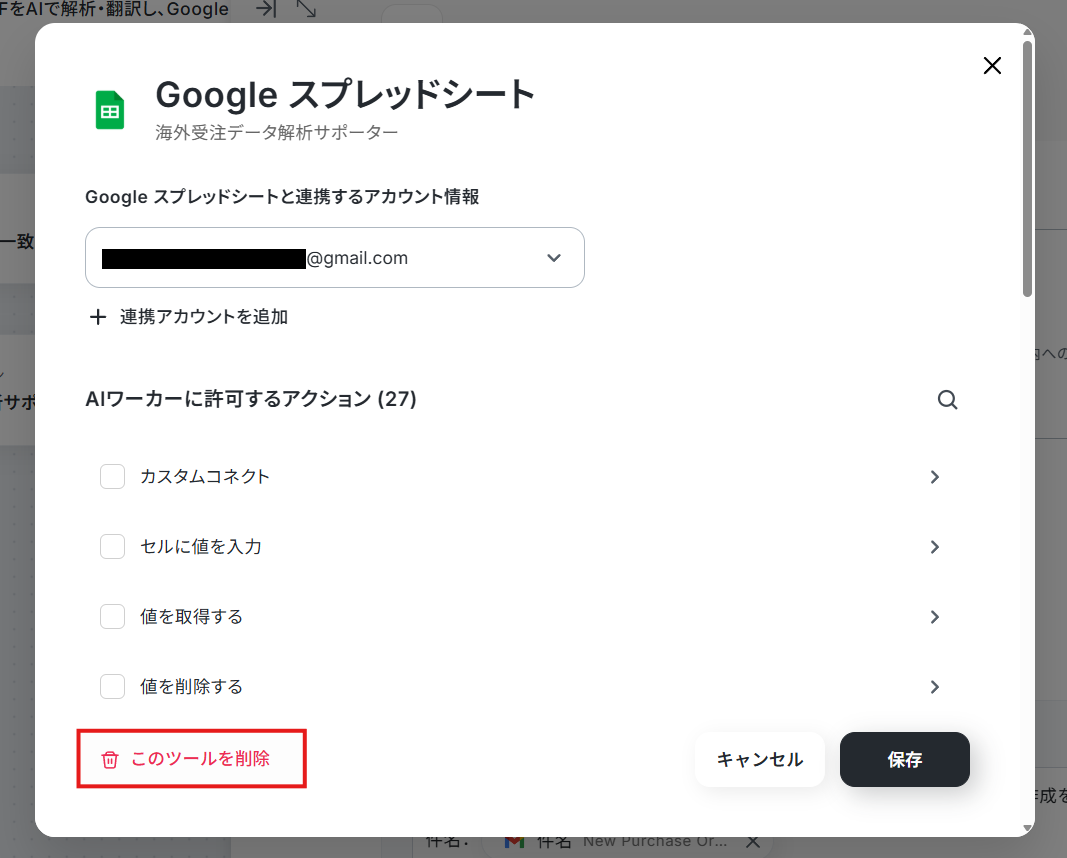Click the expand diagonal arrow icon behind dialog
This screenshot has width=1067, height=858.
click(x=306, y=8)
